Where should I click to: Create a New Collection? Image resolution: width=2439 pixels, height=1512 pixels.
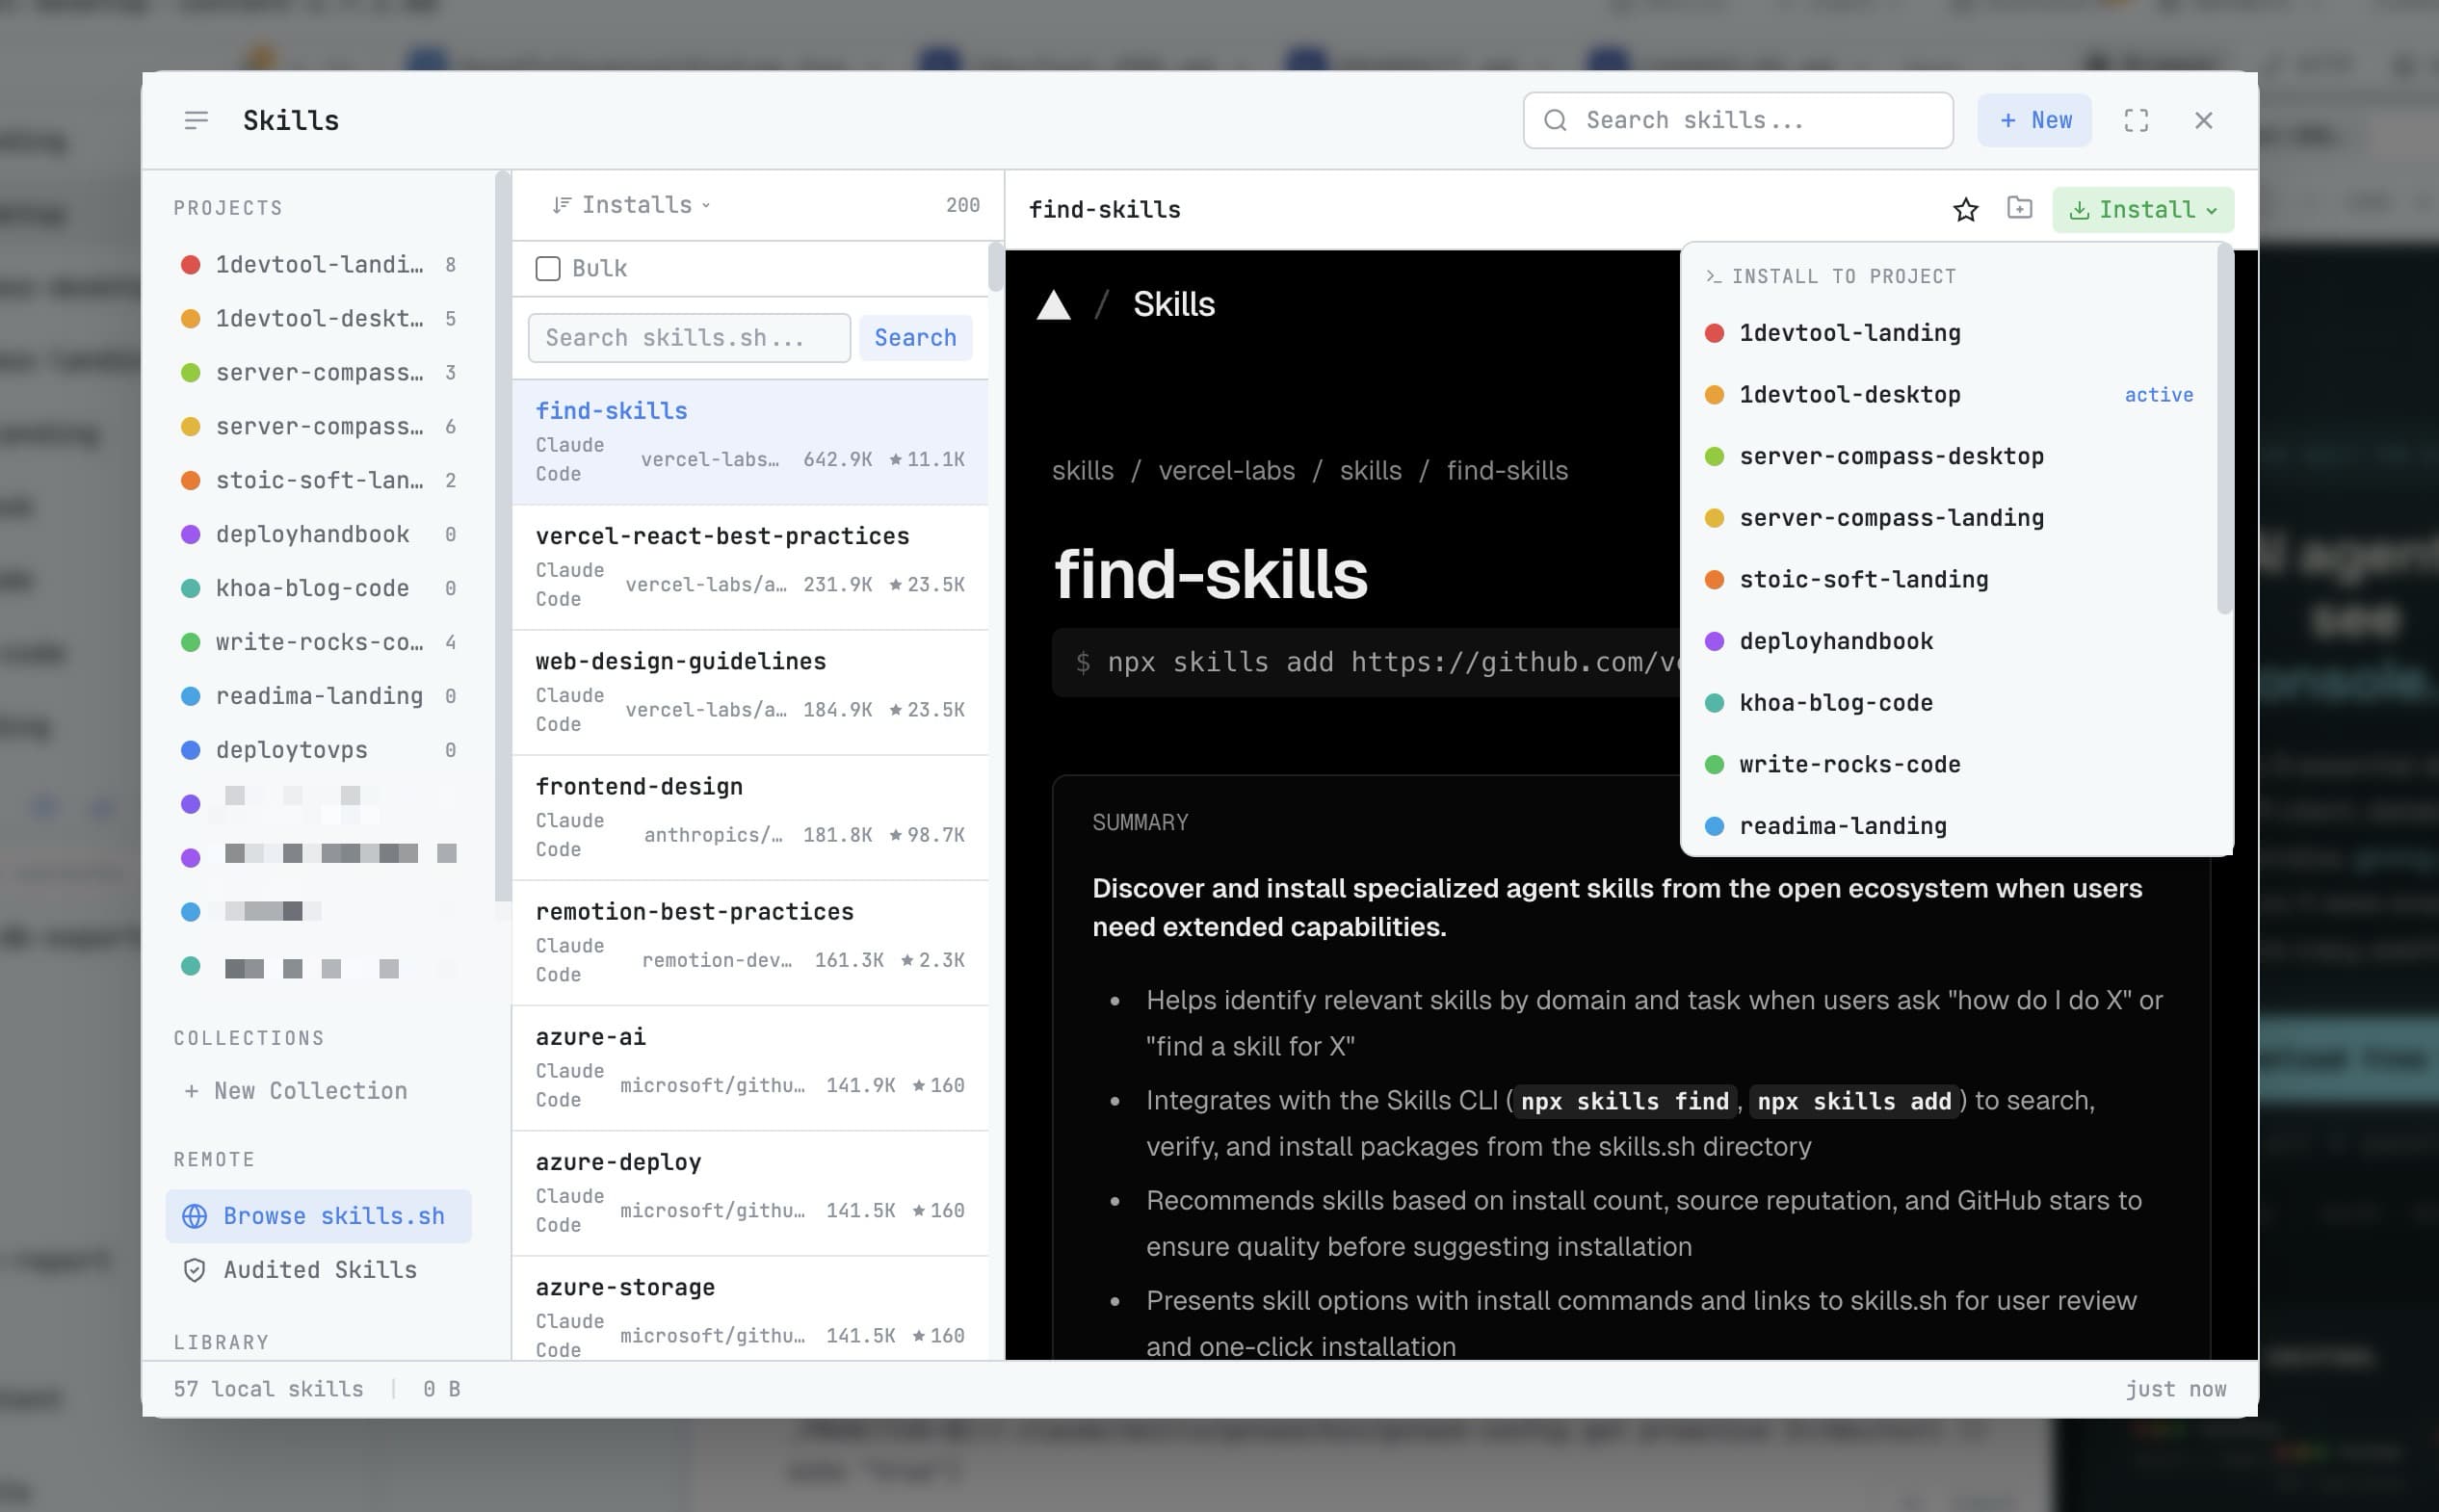(x=295, y=1090)
